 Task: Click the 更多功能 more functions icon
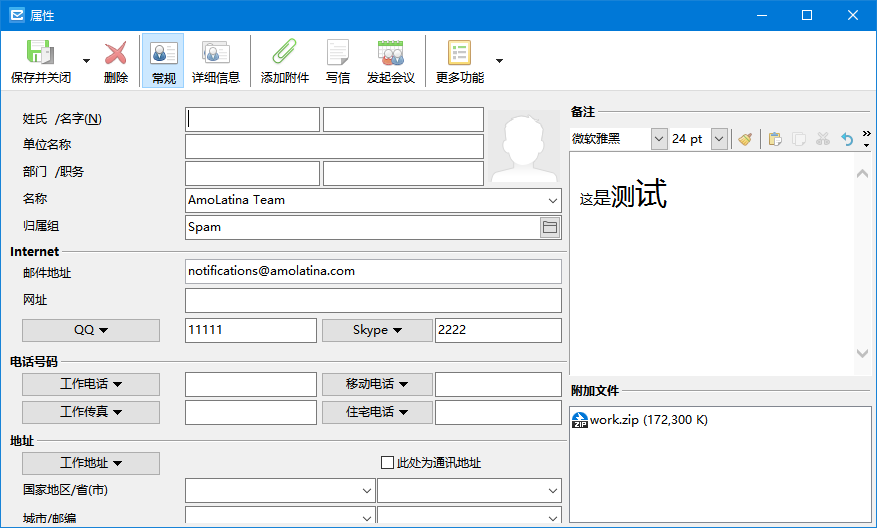[459, 53]
